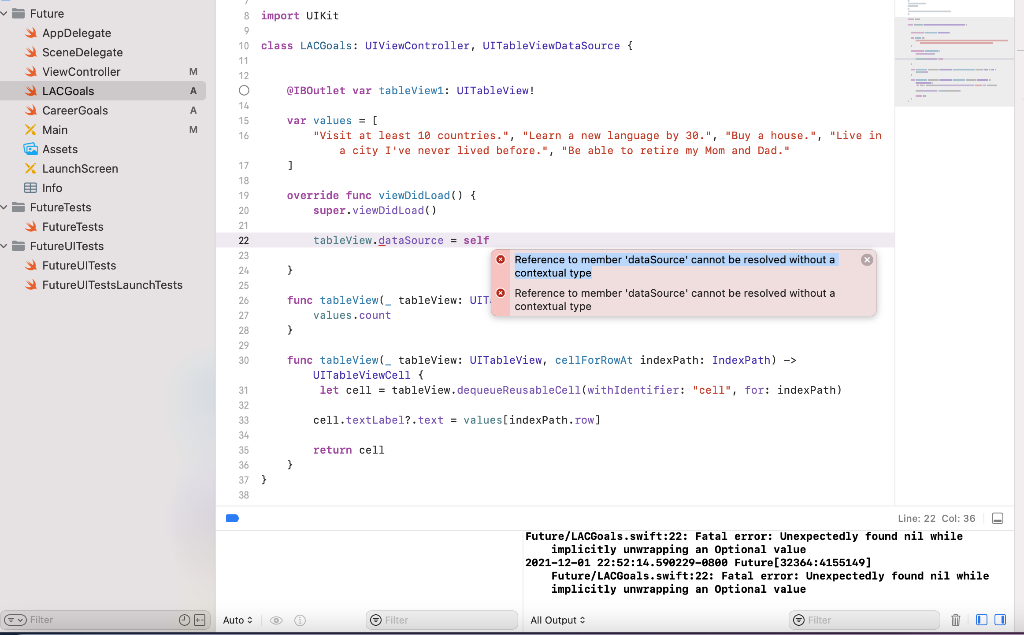Open AppDelegate swift file
The height and width of the screenshot is (635, 1024).
click(x=76, y=33)
